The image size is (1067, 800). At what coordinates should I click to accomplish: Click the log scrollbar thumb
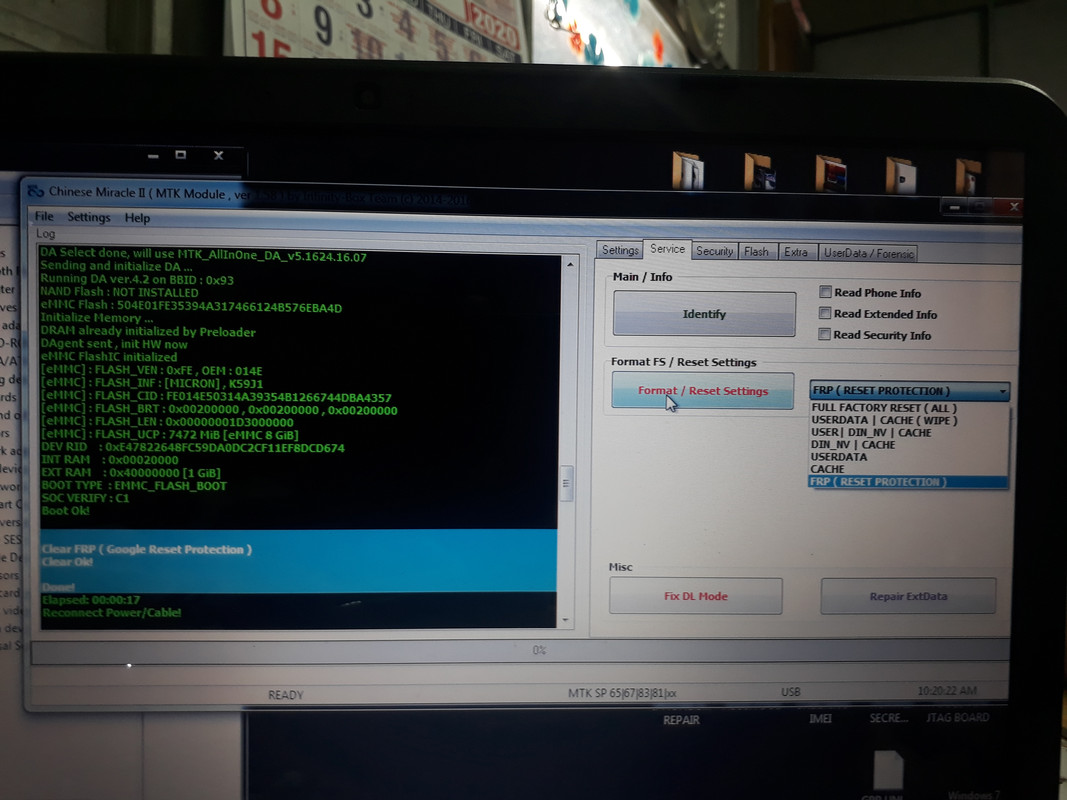pos(565,484)
